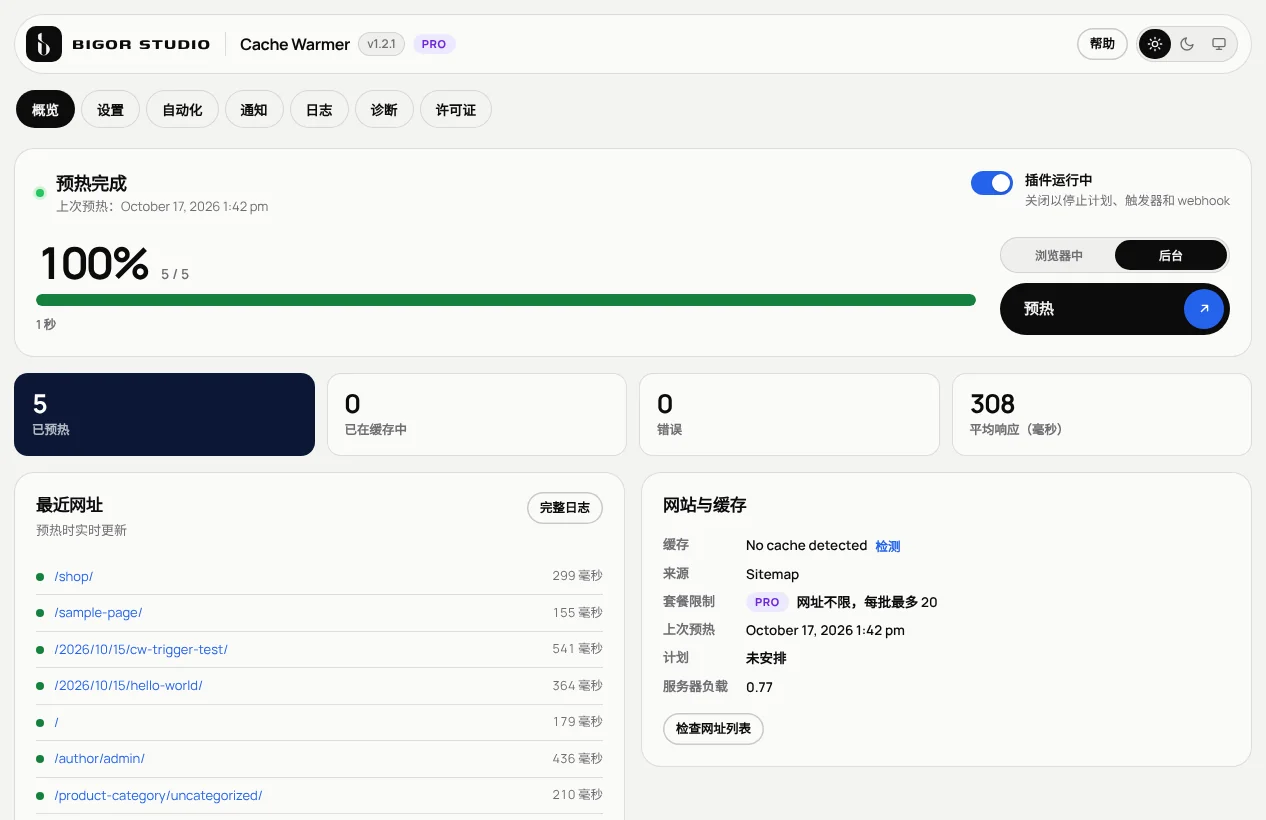Image resolution: width=1266 pixels, height=820 pixels.
Task: Open the 自动化 tab
Action: pos(182,110)
